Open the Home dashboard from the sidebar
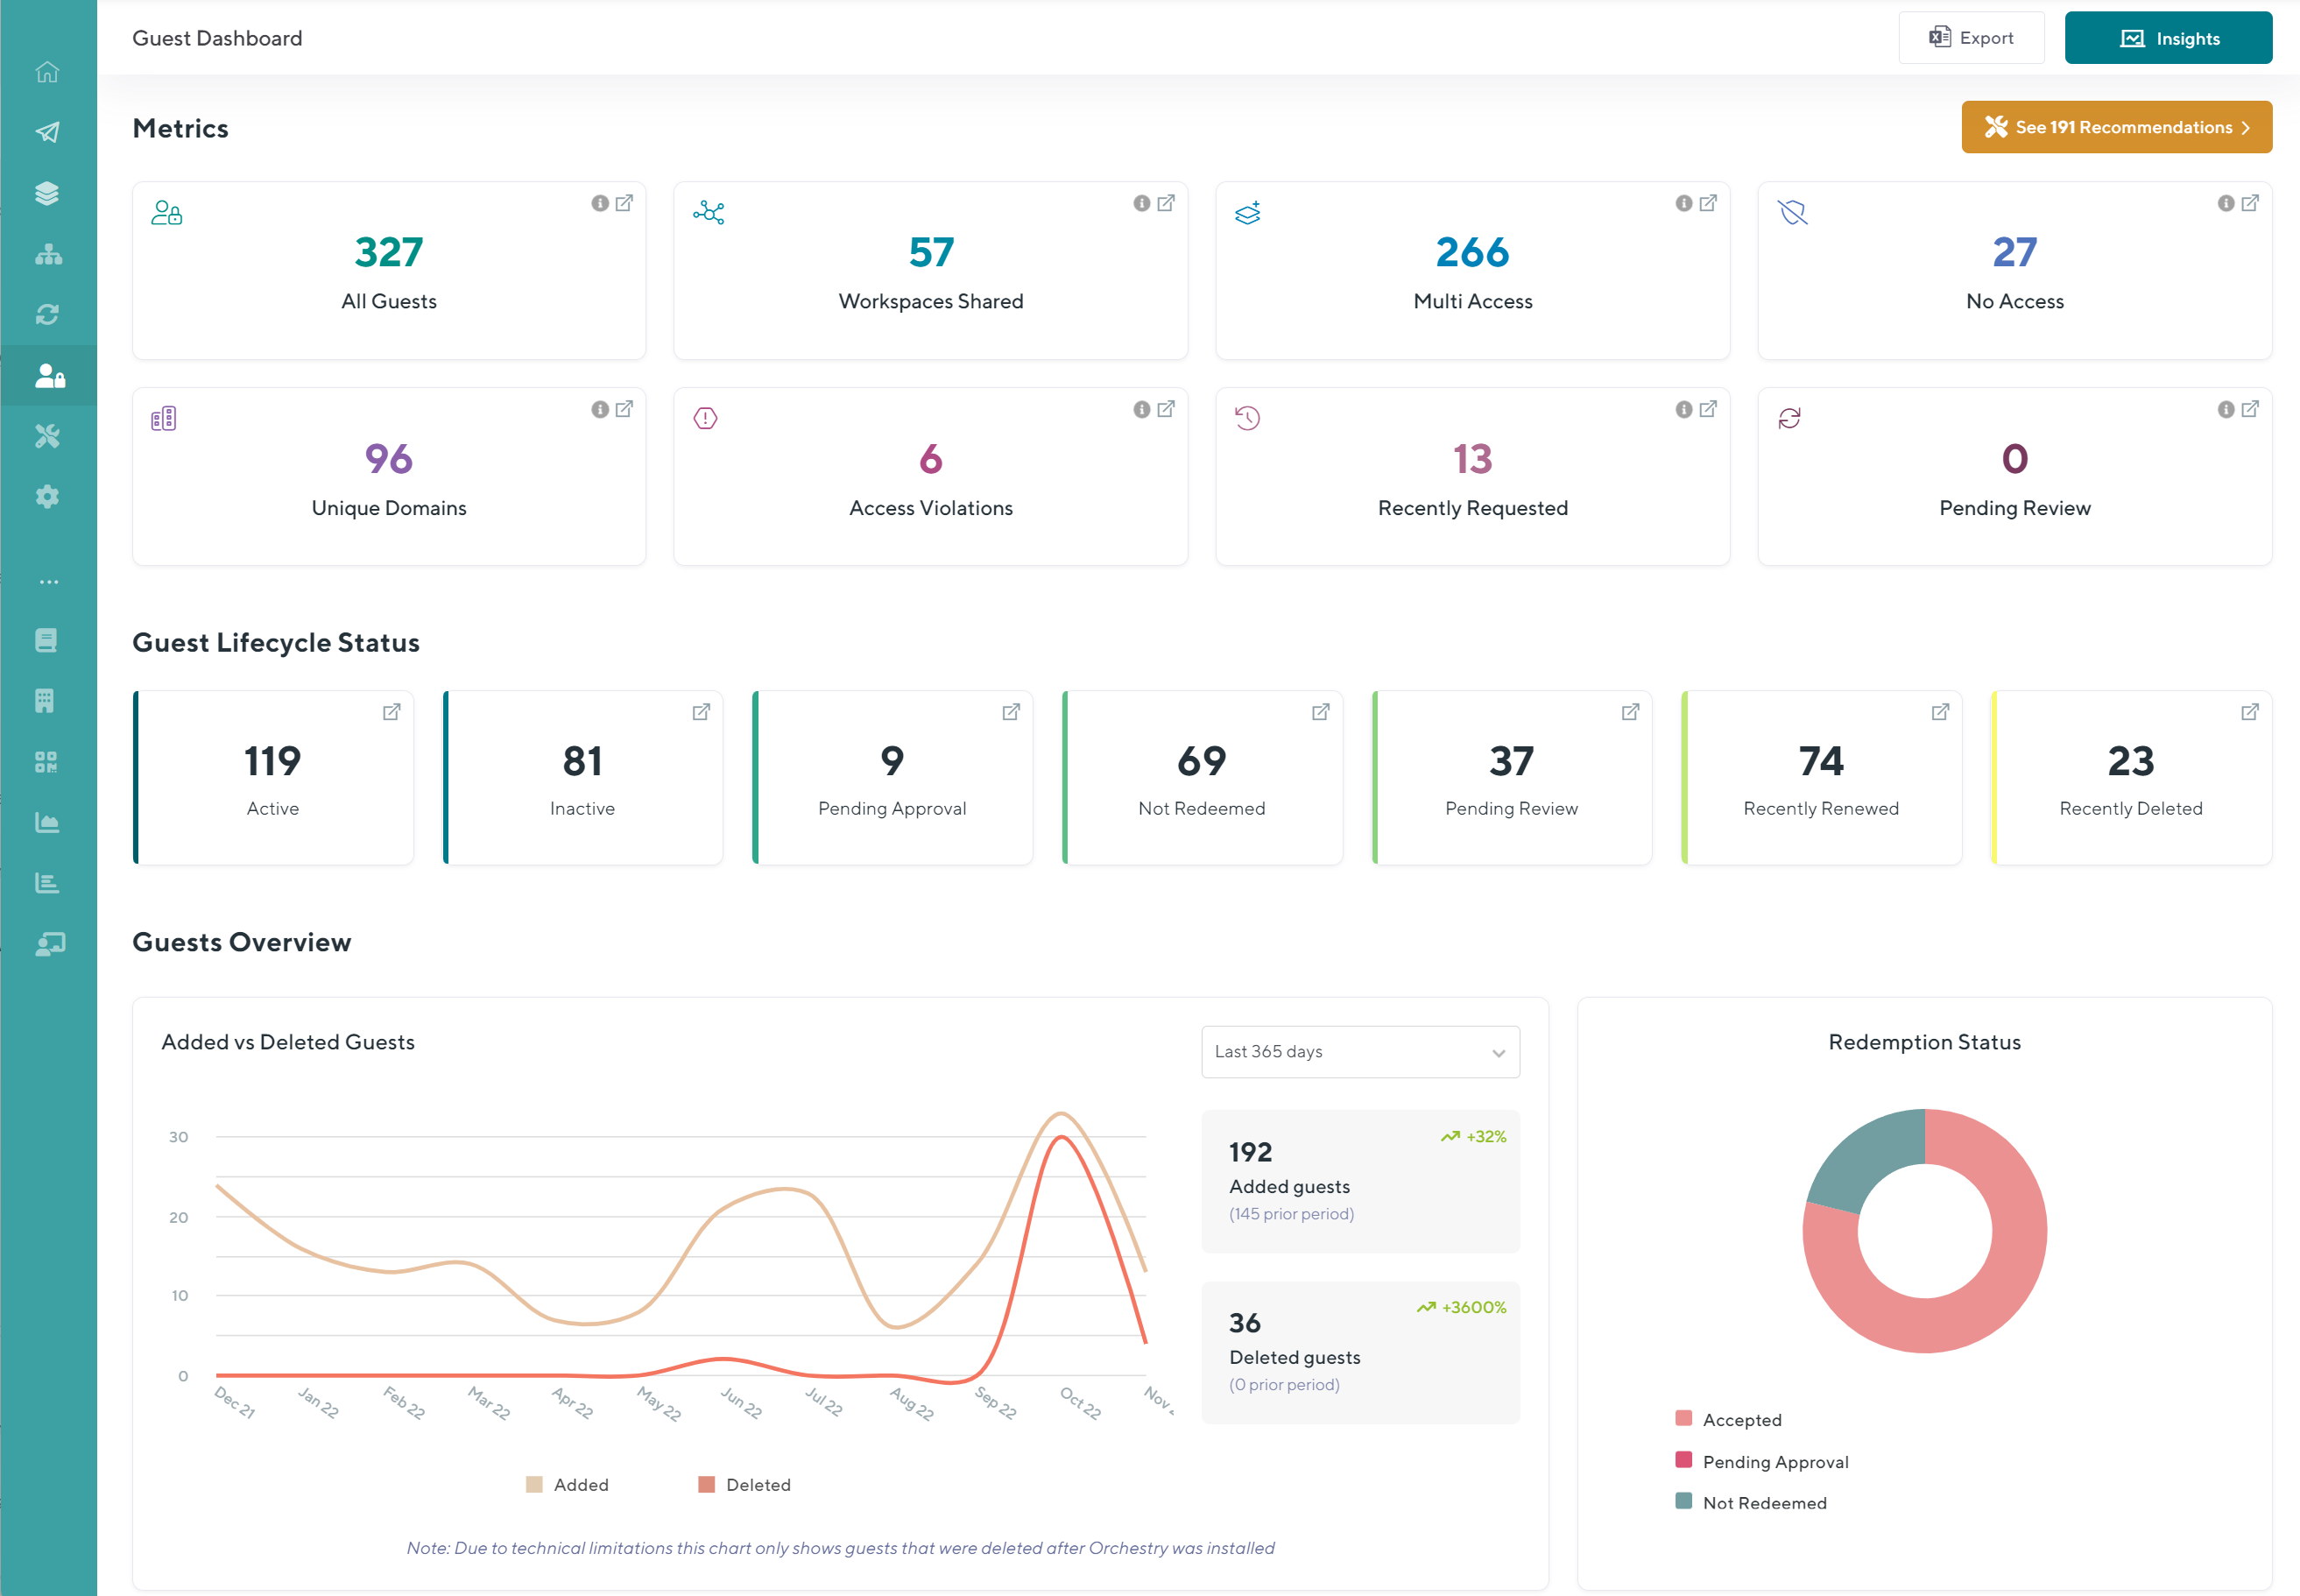The image size is (2300, 1596). pos(47,72)
